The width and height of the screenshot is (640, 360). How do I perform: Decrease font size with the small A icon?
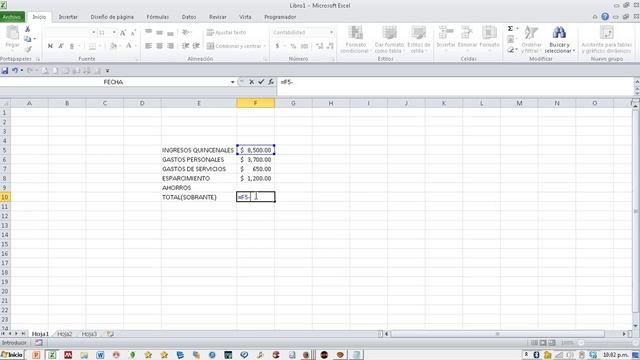(x=133, y=32)
